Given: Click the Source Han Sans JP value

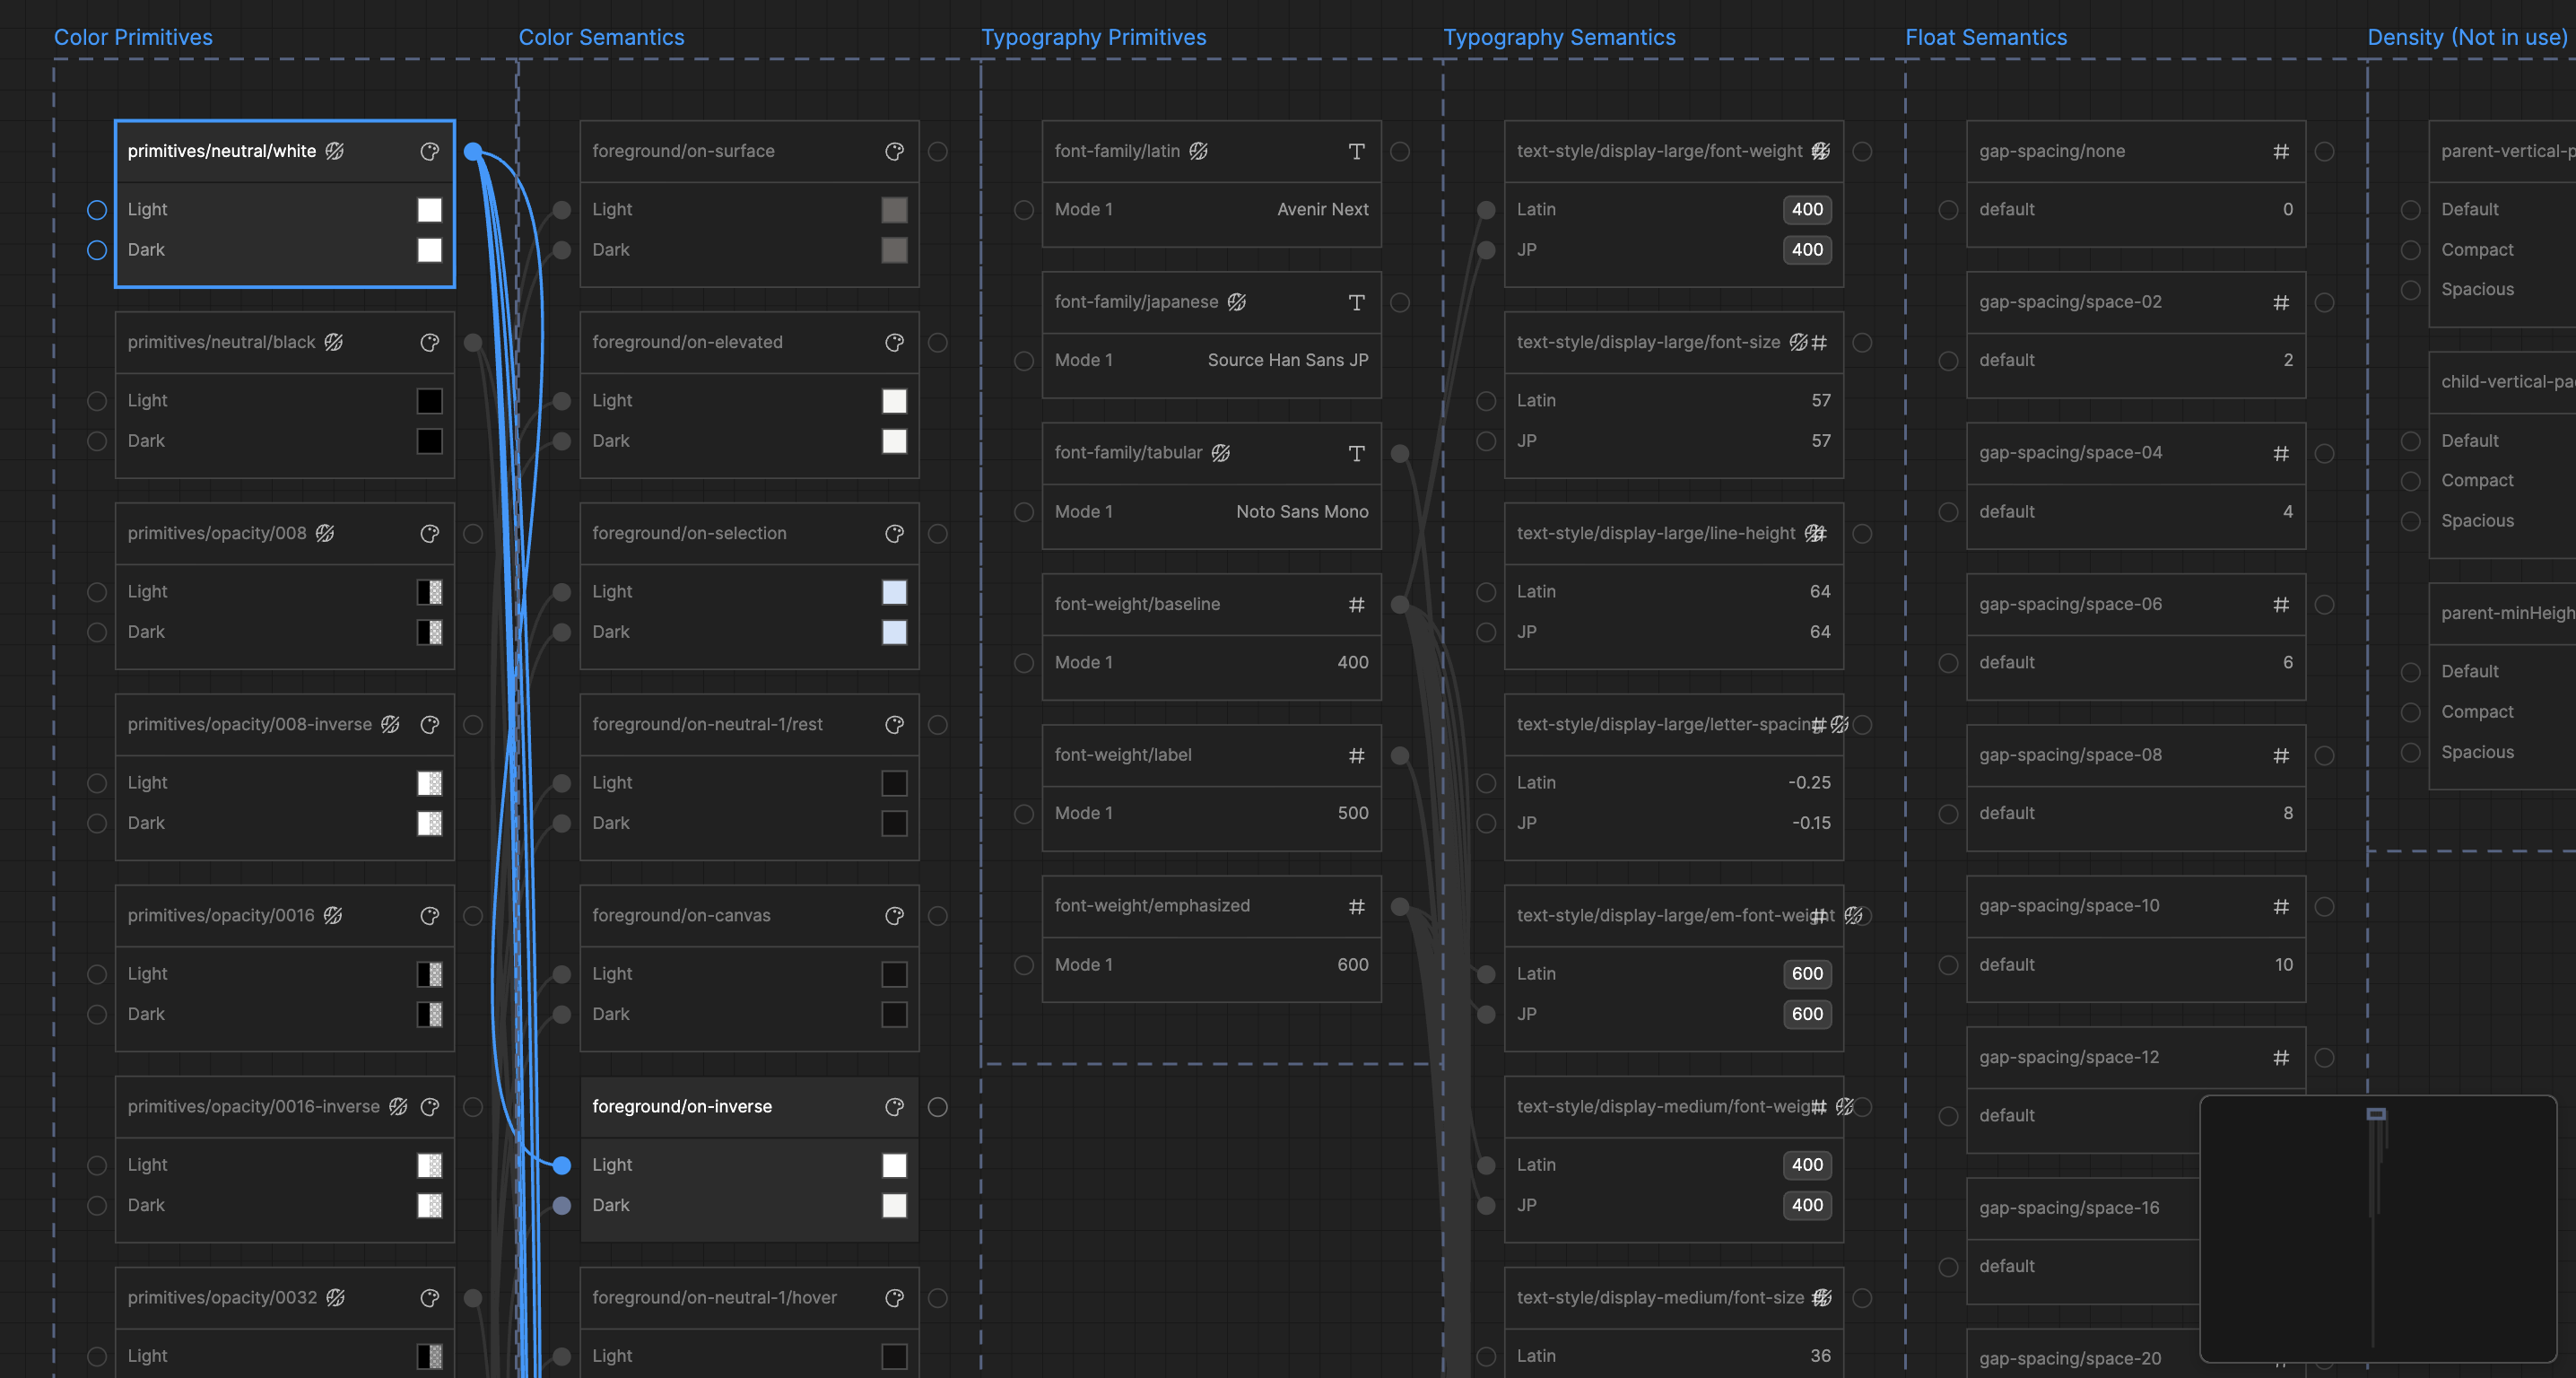Looking at the screenshot, I should click(x=1288, y=360).
